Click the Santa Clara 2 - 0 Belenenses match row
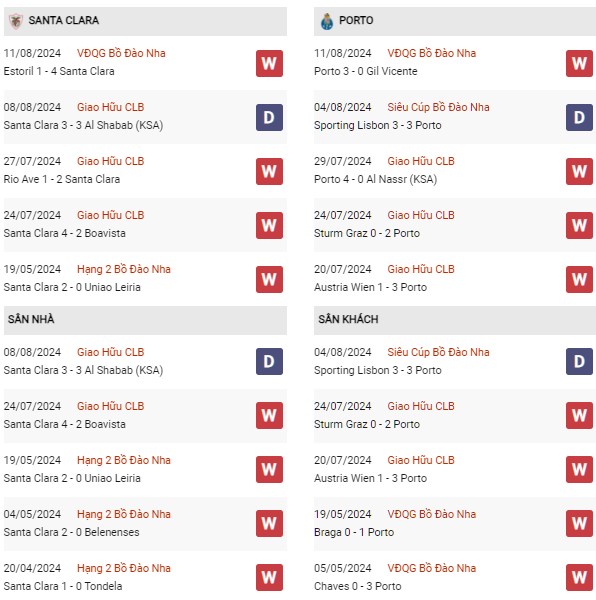The height and width of the screenshot is (600, 596). 145,523
